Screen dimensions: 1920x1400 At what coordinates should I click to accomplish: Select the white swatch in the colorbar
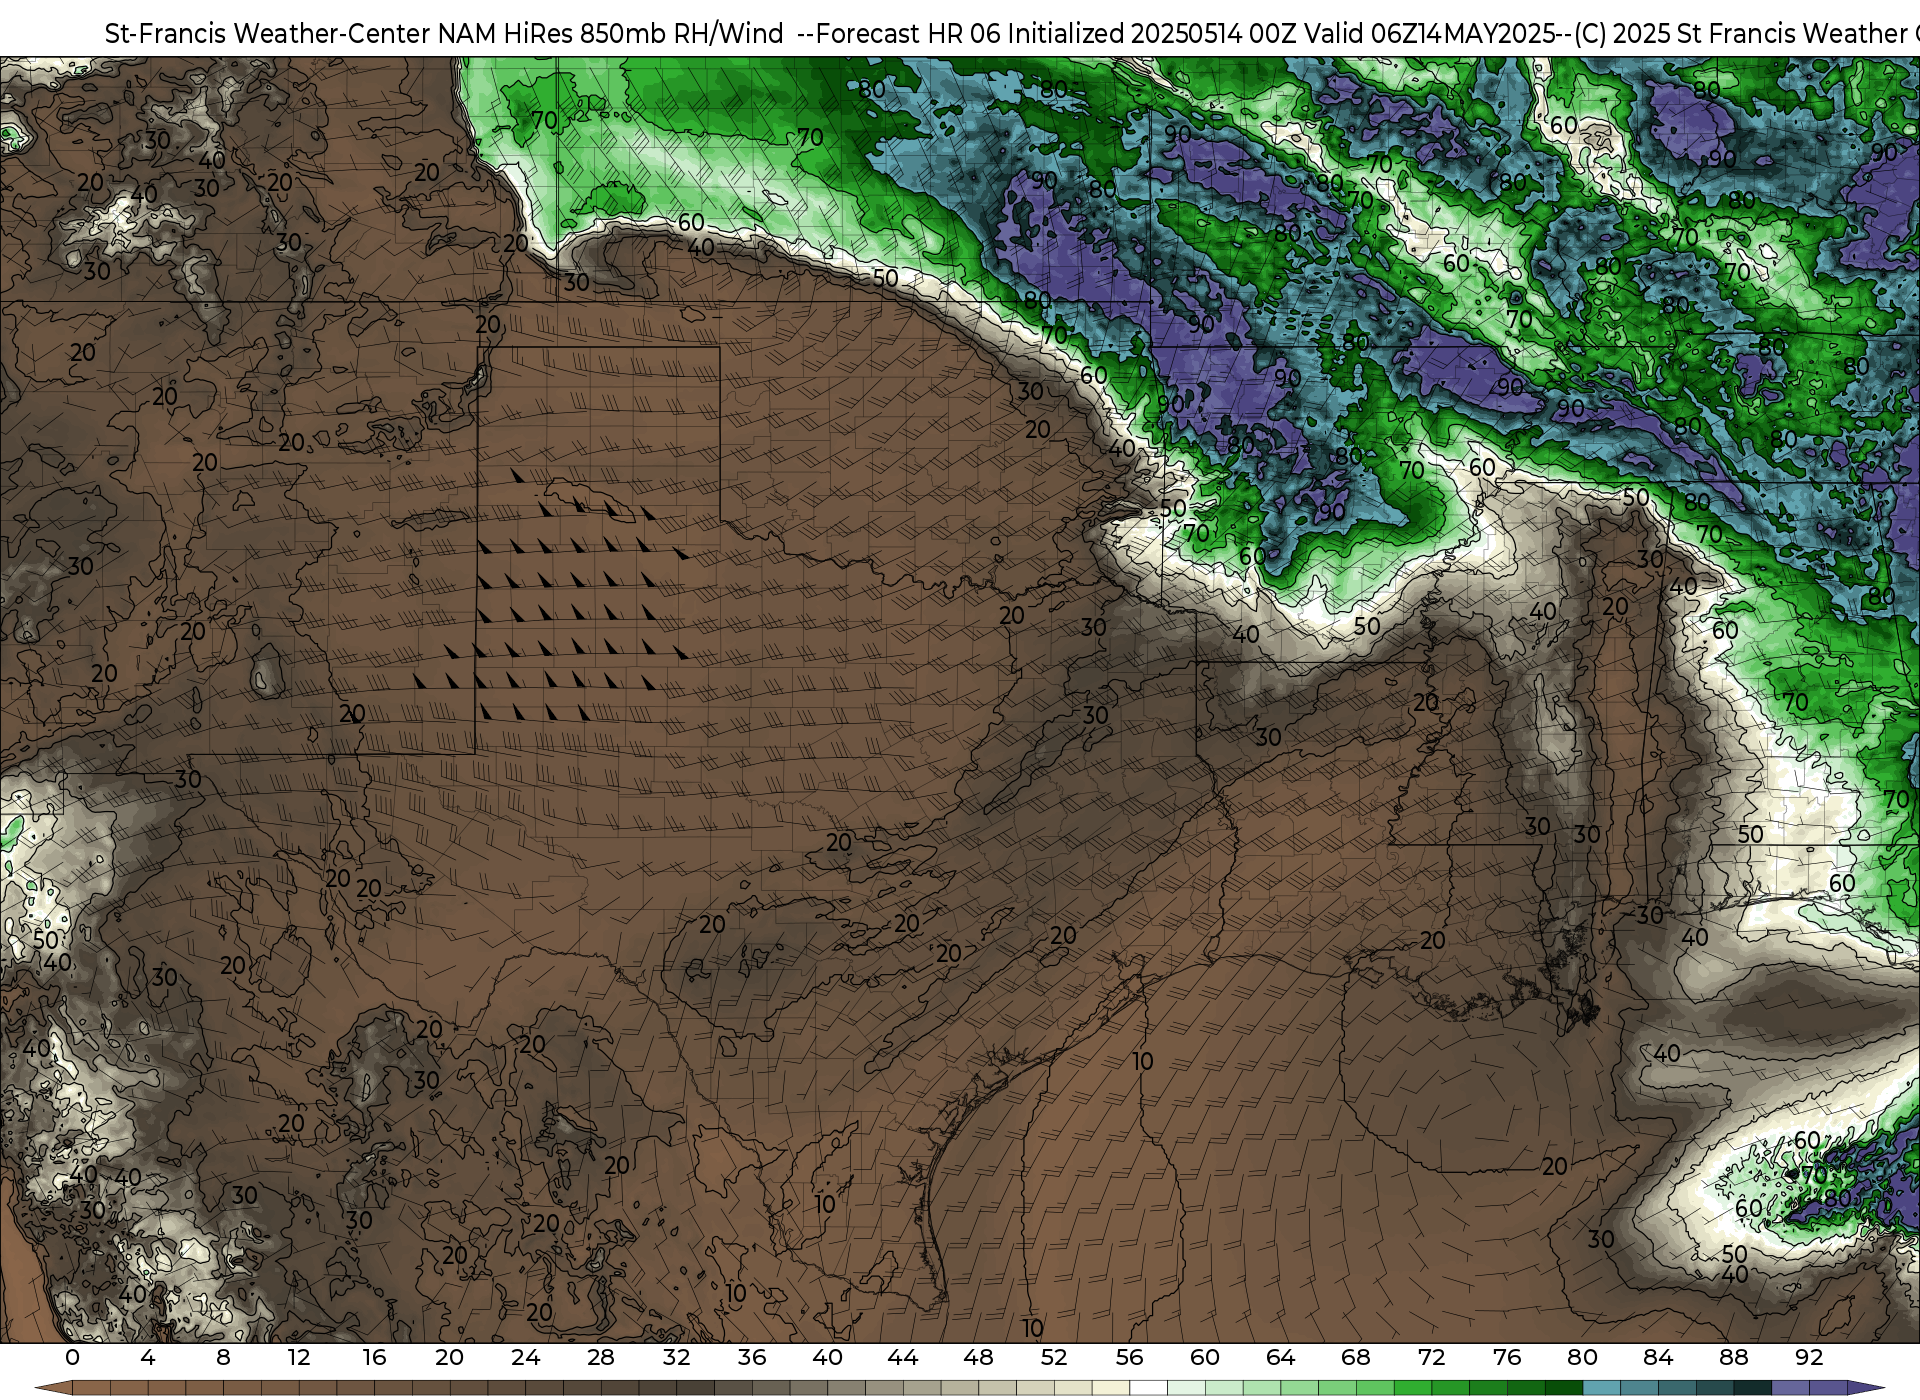[x=1148, y=1388]
